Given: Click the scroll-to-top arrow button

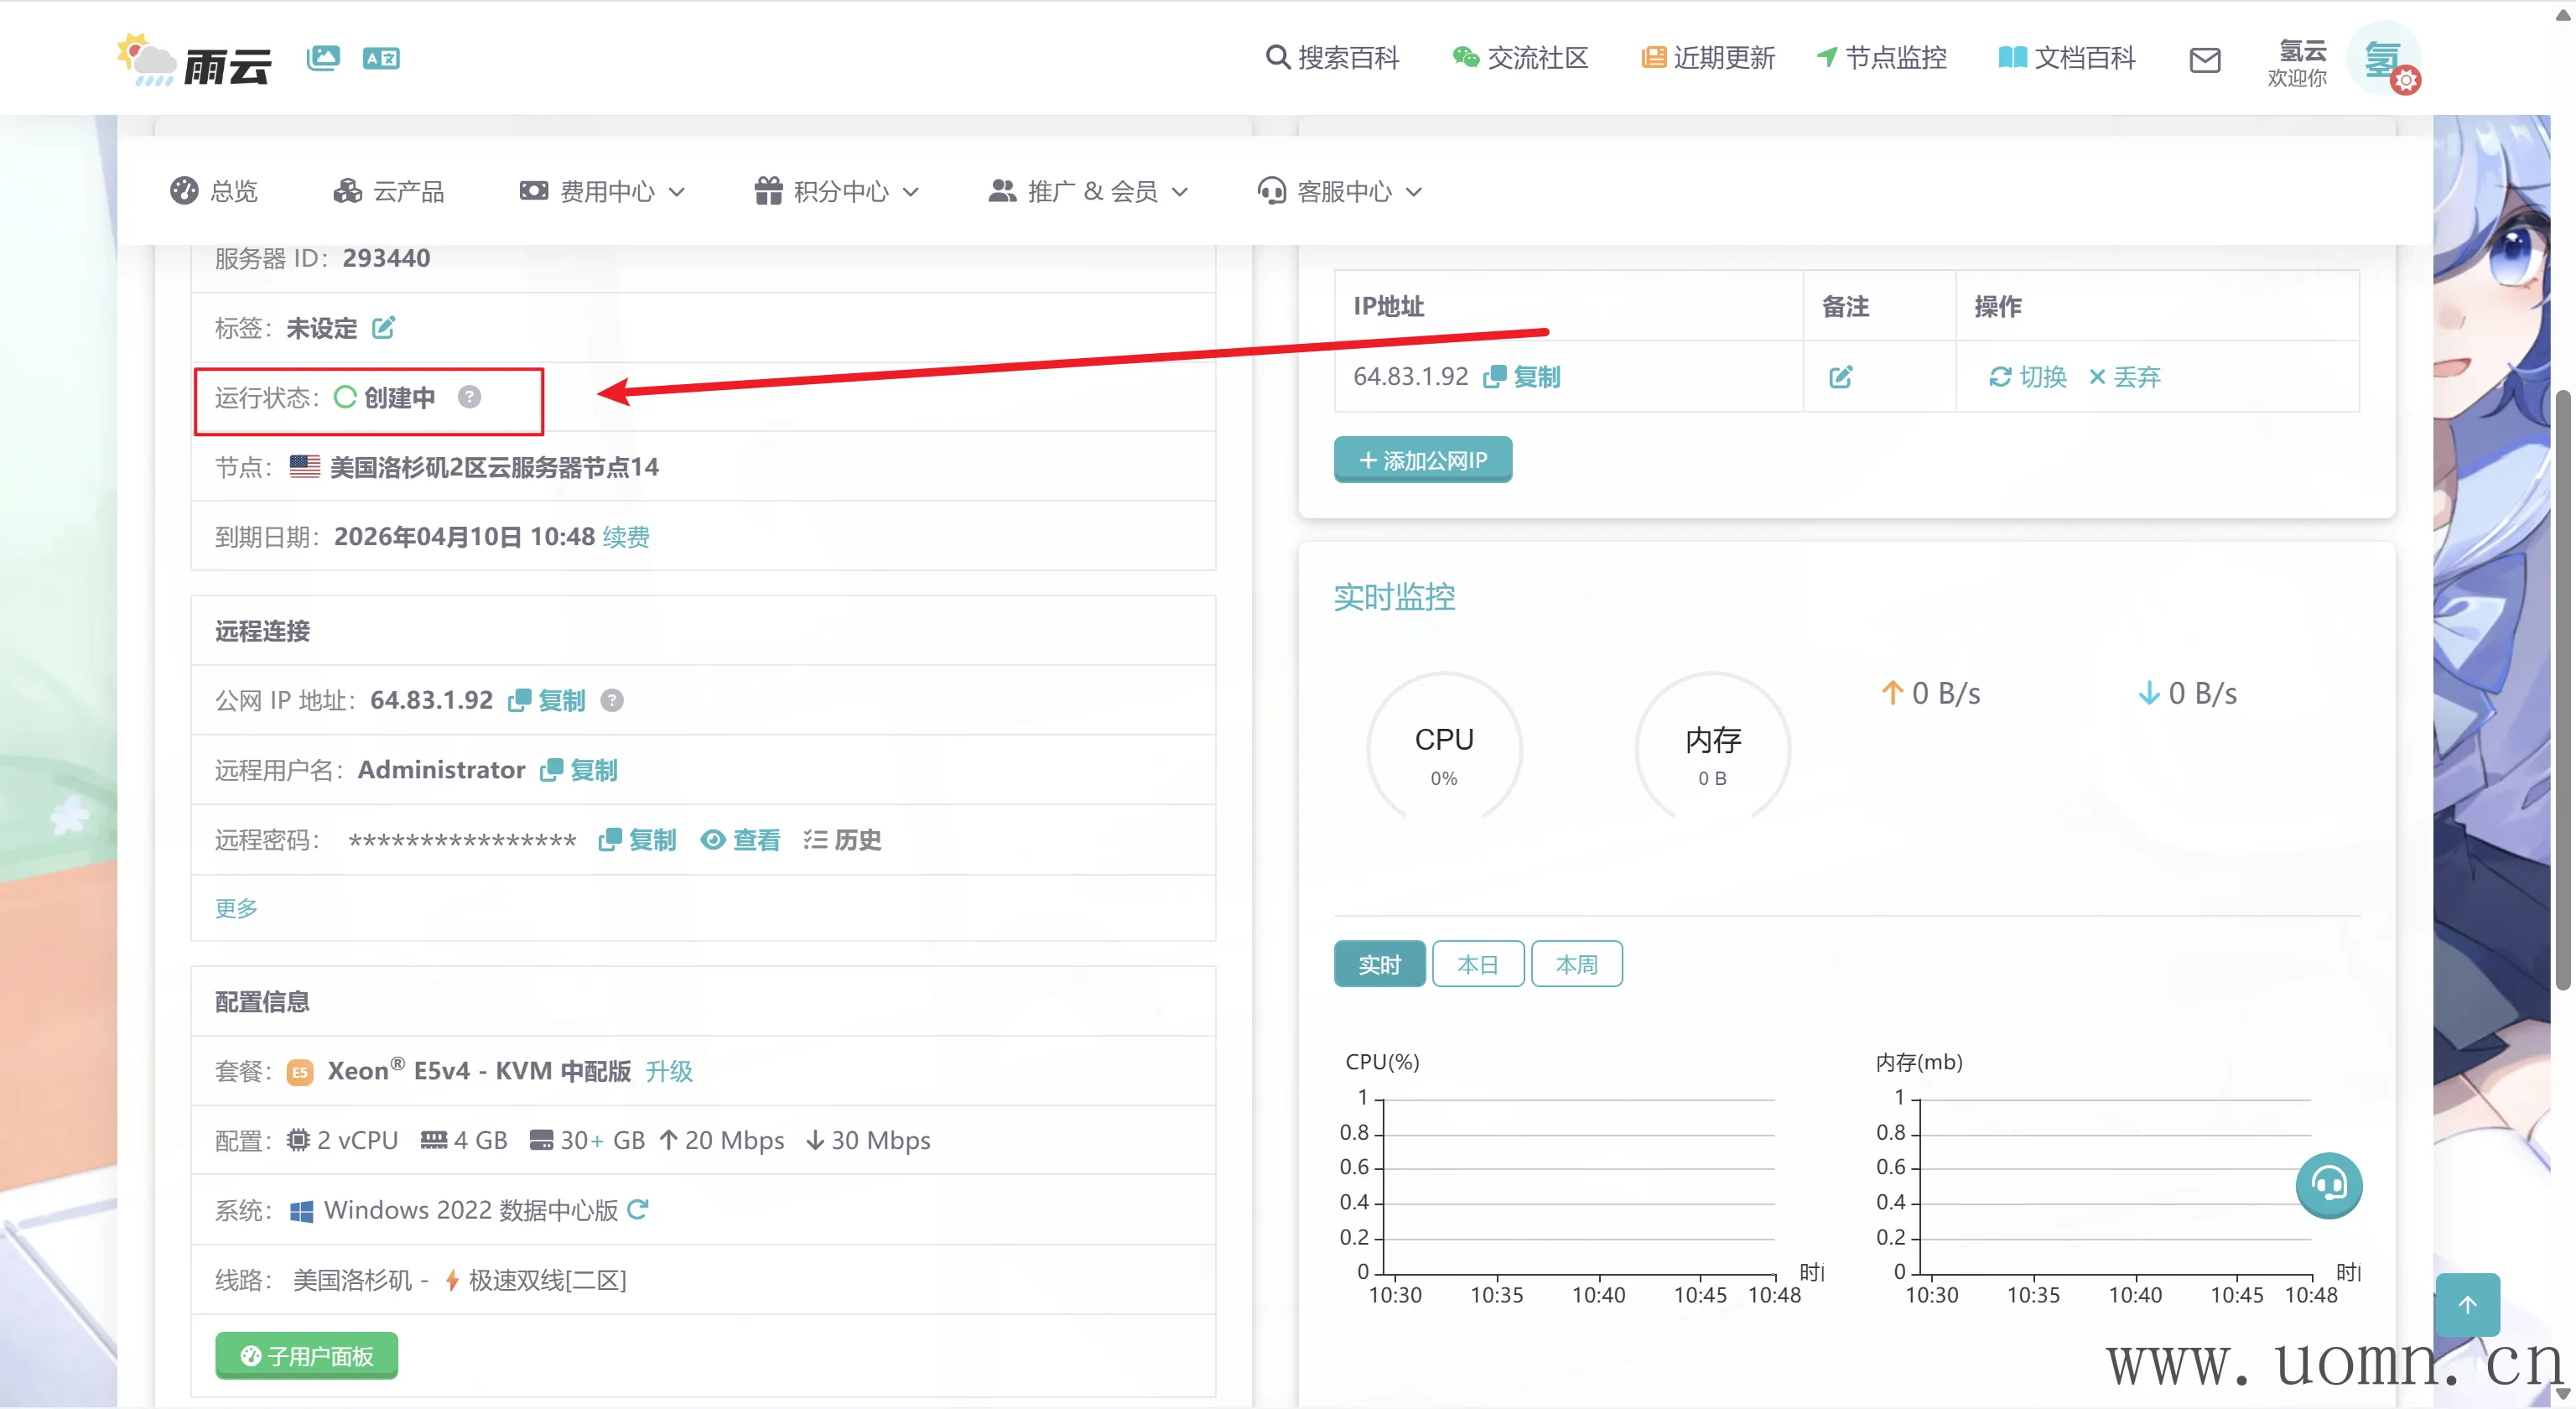Looking at the screenshot, I should 2467,1304.
